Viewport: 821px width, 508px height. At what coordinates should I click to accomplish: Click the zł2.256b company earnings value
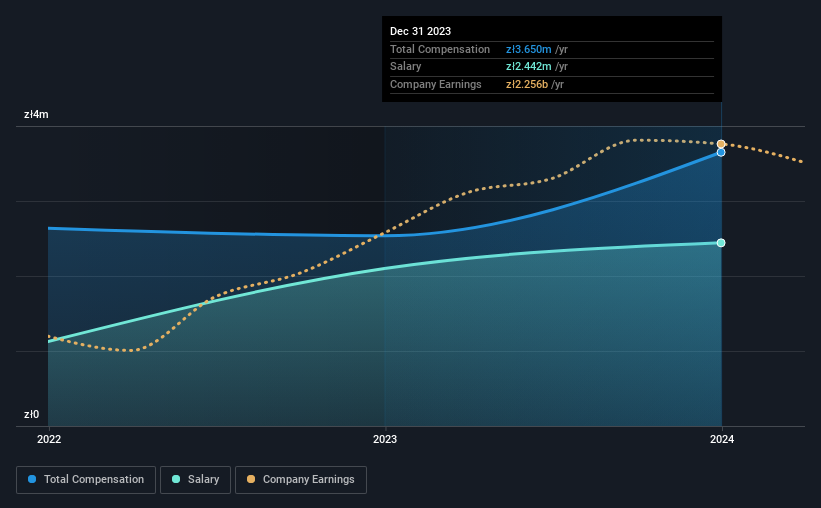[x=527, y=84]
